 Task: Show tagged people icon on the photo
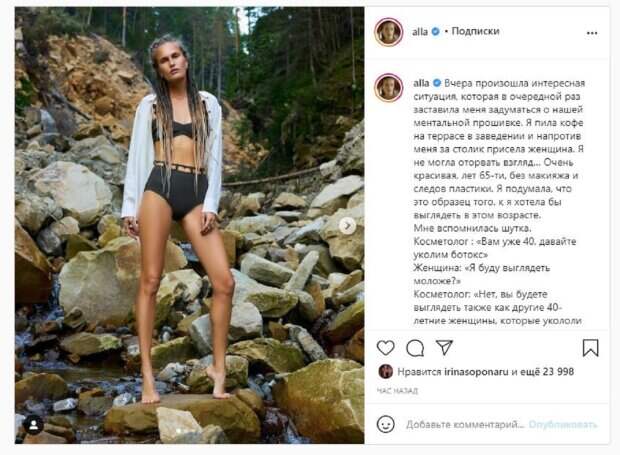[34, 425]
